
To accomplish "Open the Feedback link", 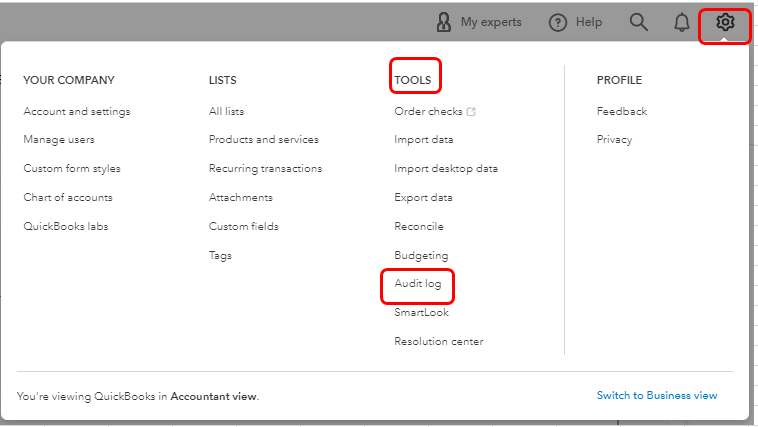I will tap(622, 111).
